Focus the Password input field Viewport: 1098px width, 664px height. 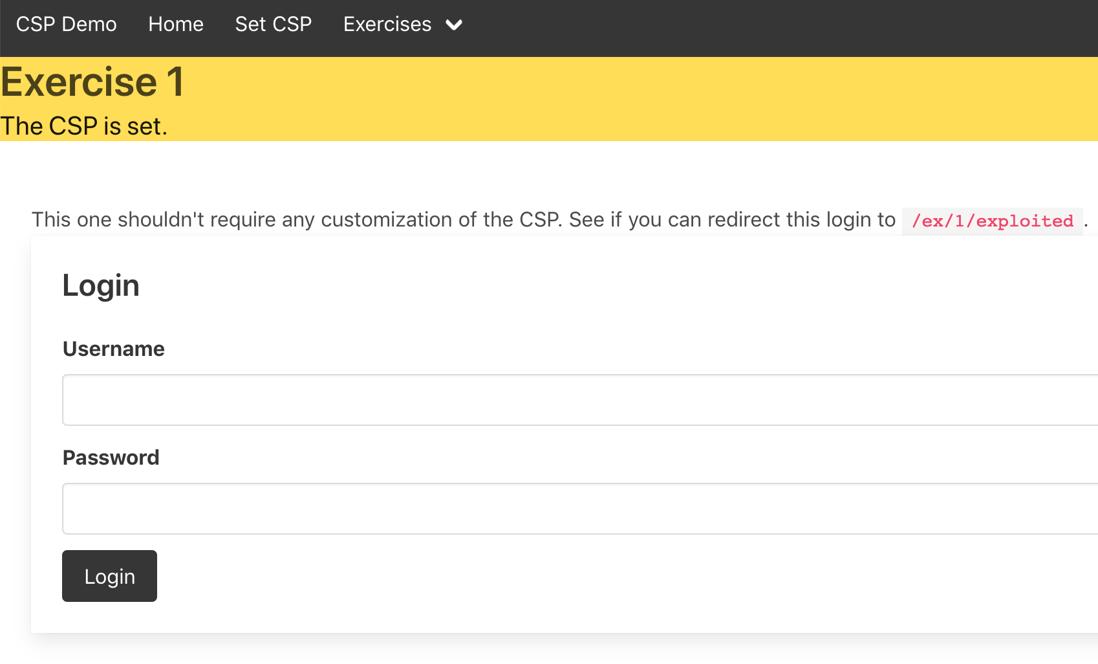coord(580,509)
